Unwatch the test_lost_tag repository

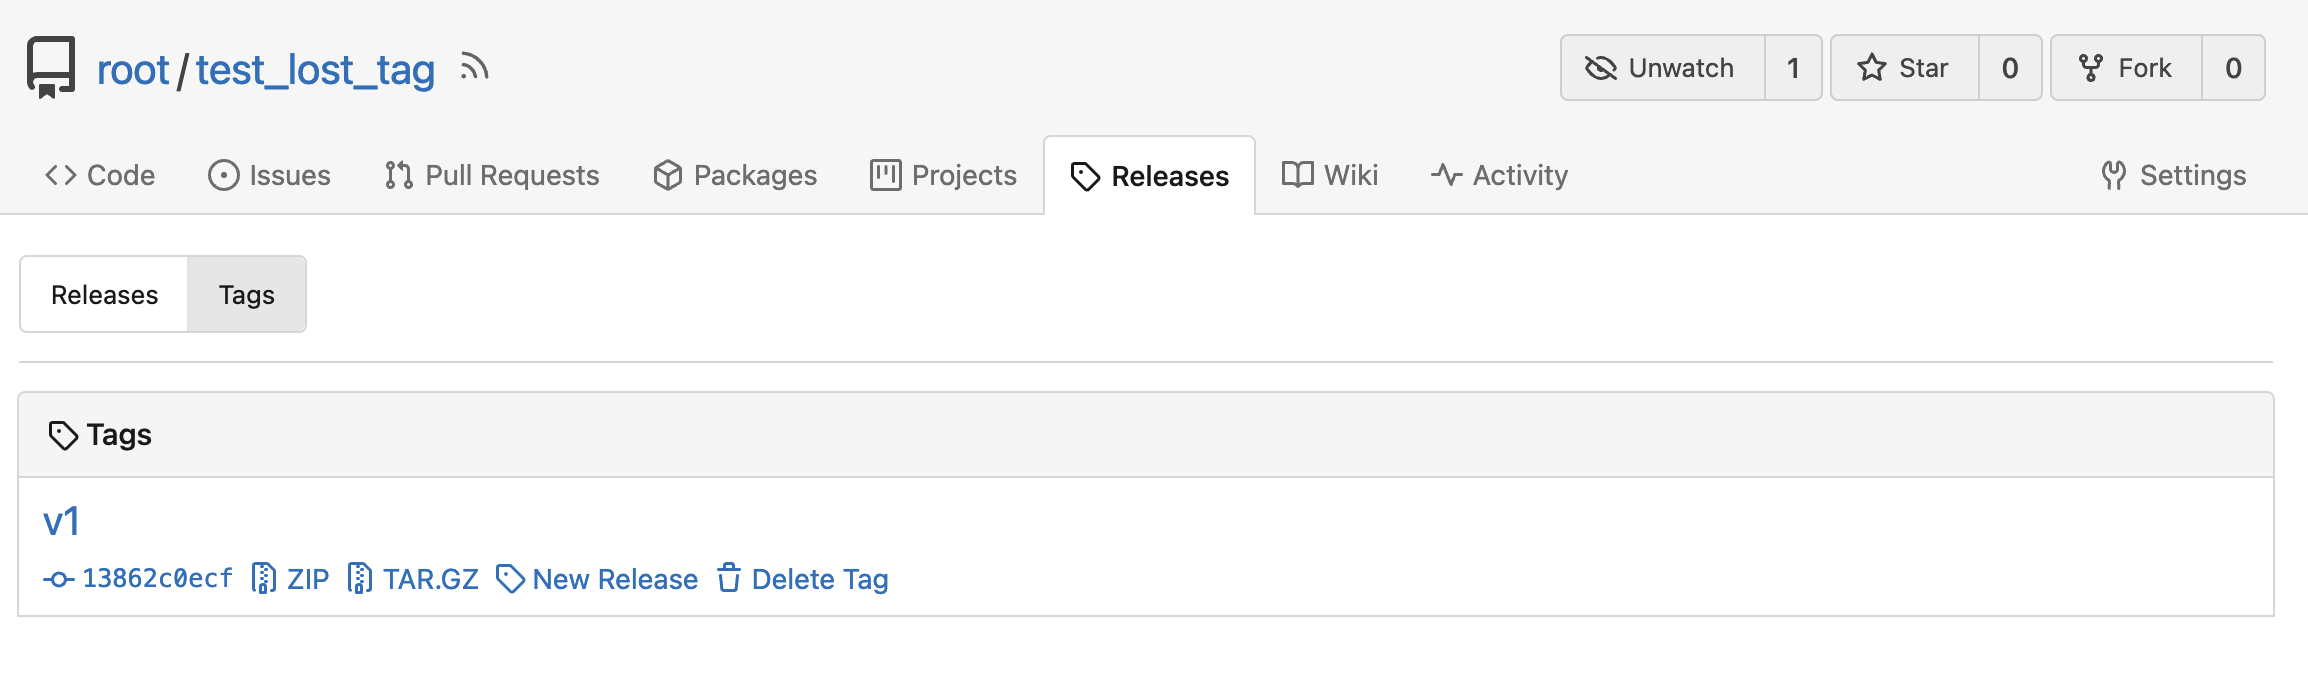(x=1663, y=68)
